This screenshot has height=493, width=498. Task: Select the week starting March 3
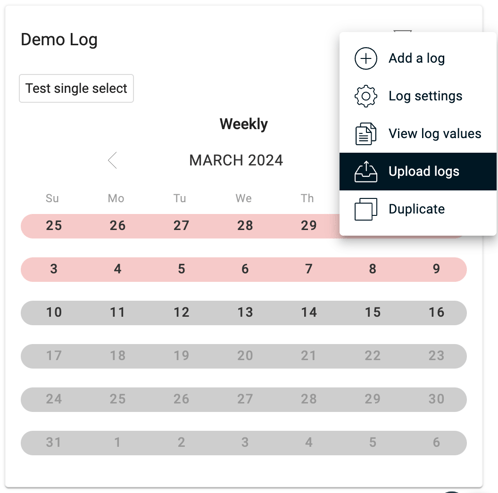click(244, 269)
